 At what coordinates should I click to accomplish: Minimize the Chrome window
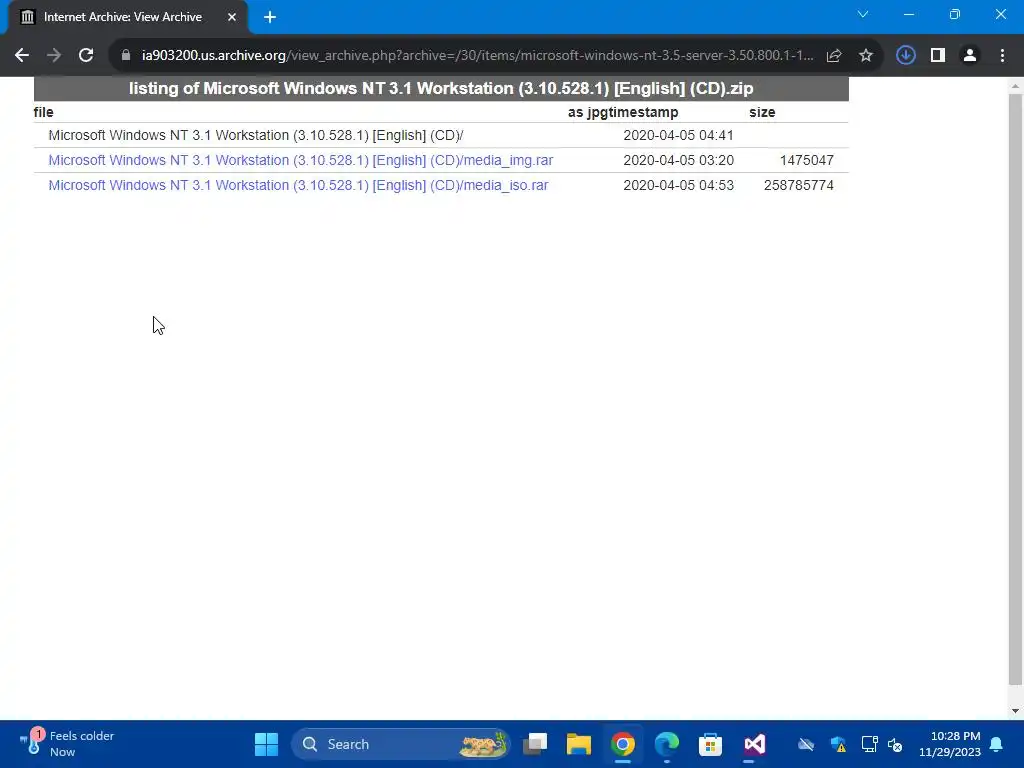coord(908,14)
